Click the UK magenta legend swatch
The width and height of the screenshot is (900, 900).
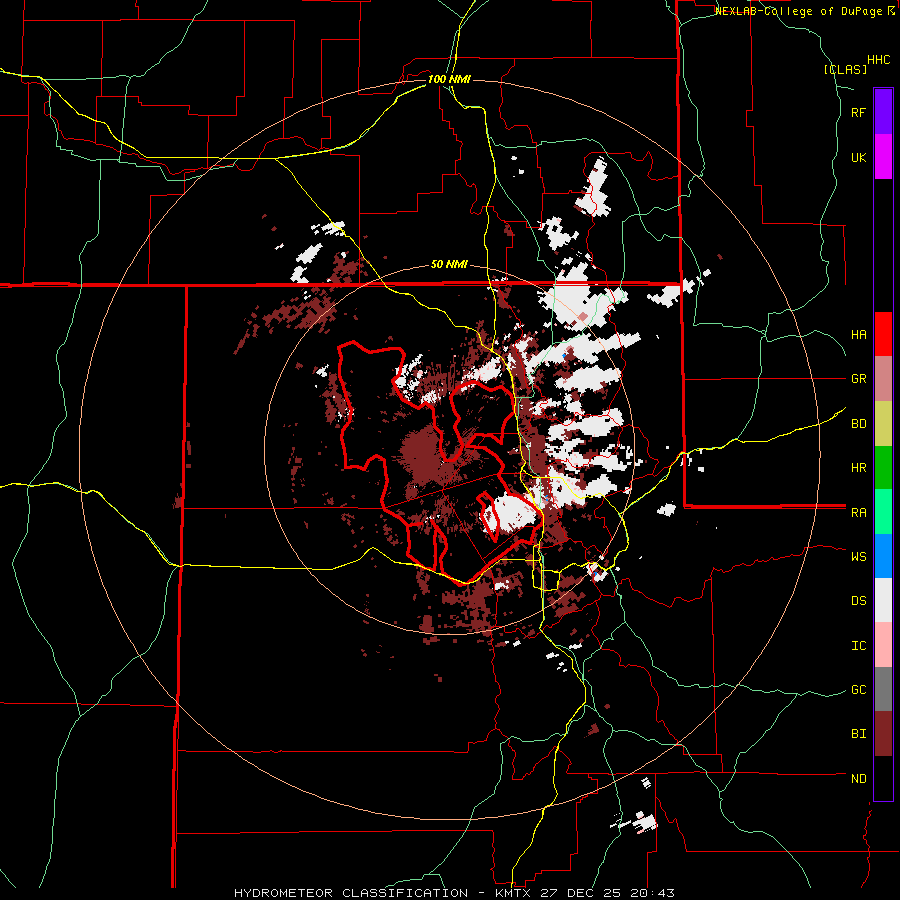tap(883, 157)
